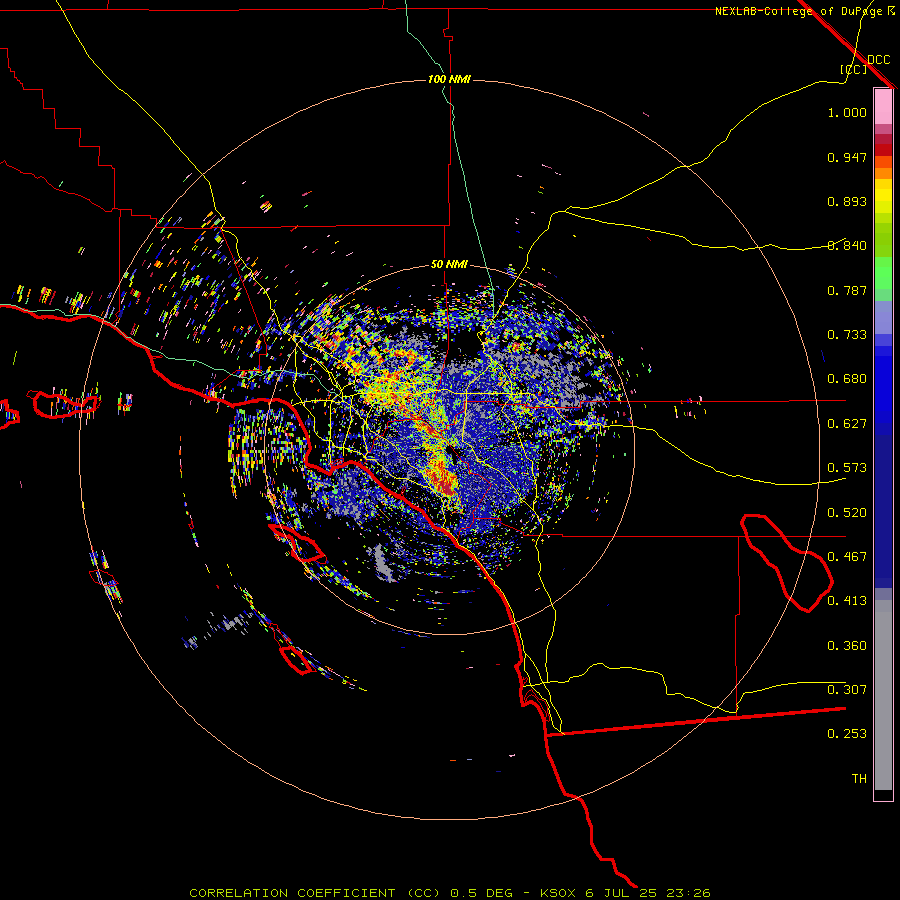Image resolution: width=900 pixels, height=900 pixels.
Task: Click the 0.627 scale value
Action: pos(847,424)
